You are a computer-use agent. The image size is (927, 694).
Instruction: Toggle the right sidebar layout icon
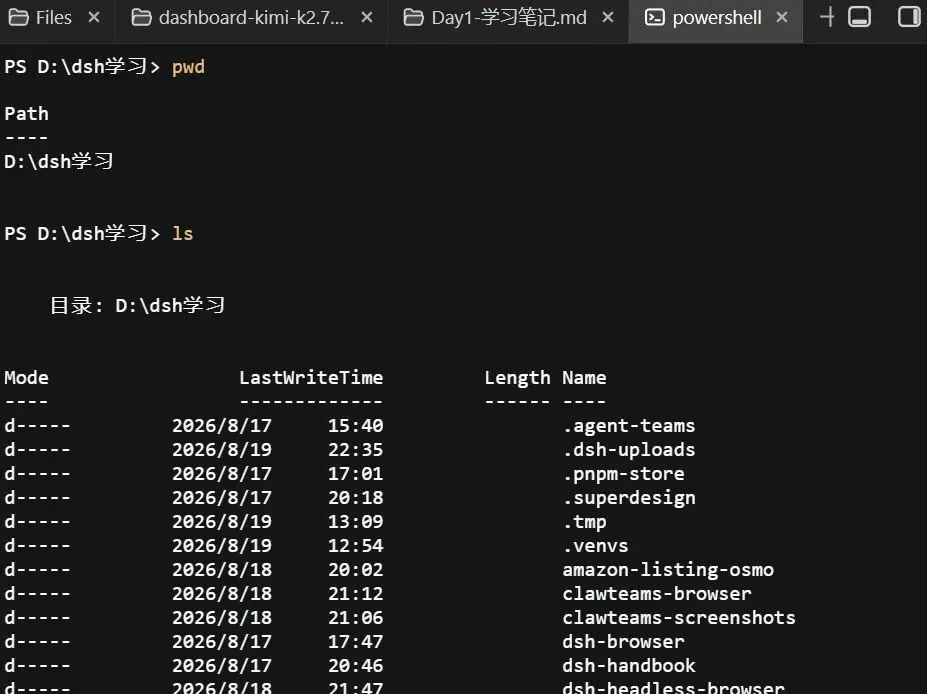pos(909,17)
